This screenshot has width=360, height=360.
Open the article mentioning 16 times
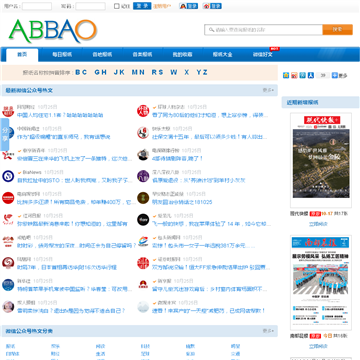67,267
